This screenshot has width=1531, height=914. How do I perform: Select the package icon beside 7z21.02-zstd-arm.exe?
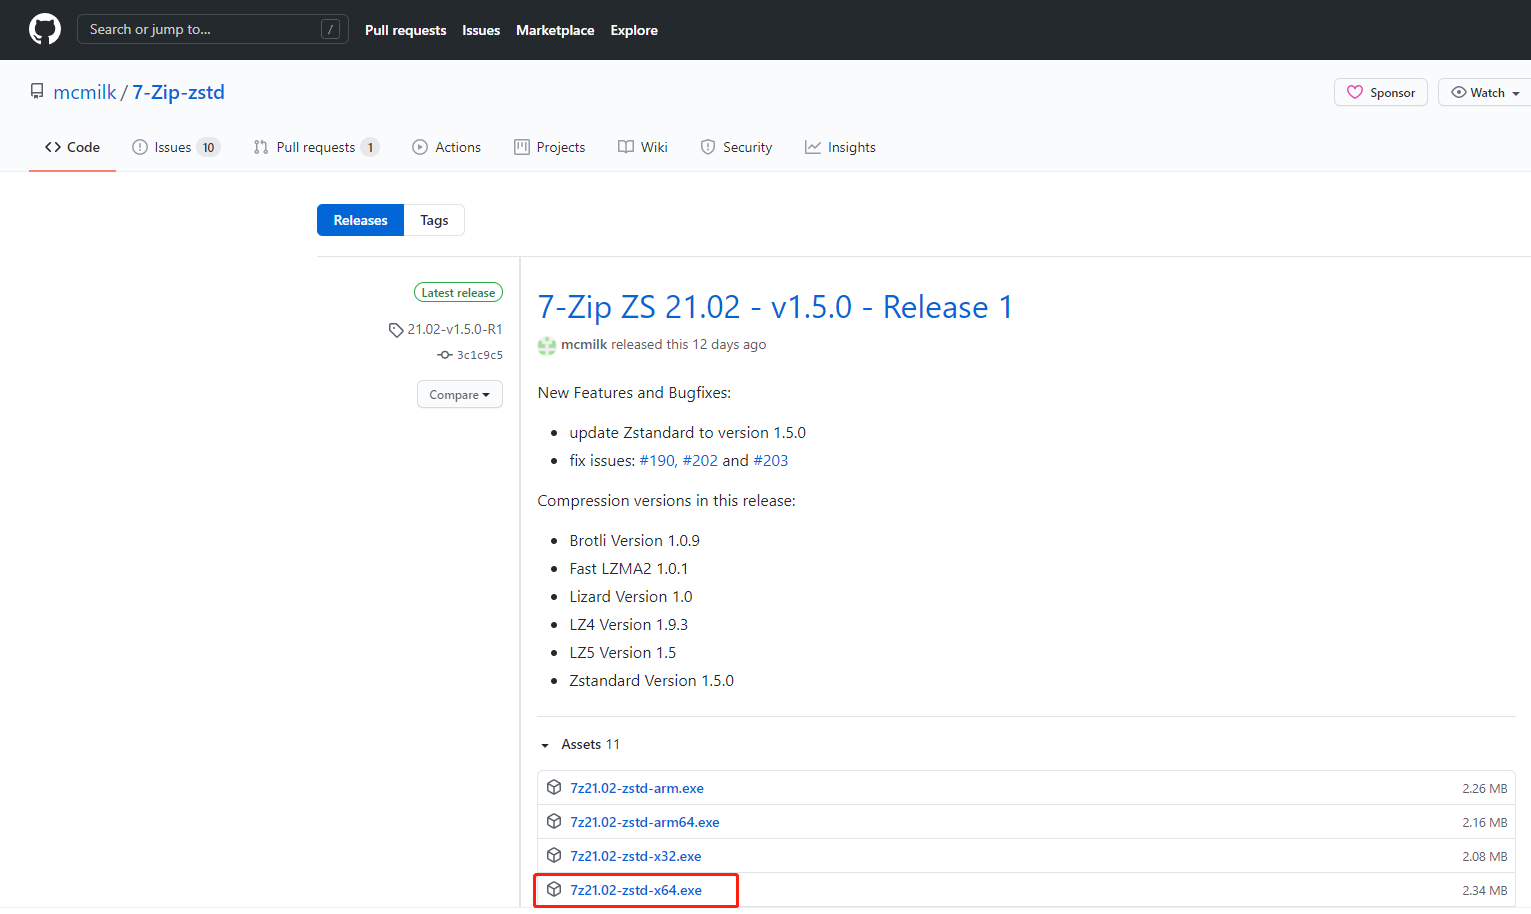554,787
